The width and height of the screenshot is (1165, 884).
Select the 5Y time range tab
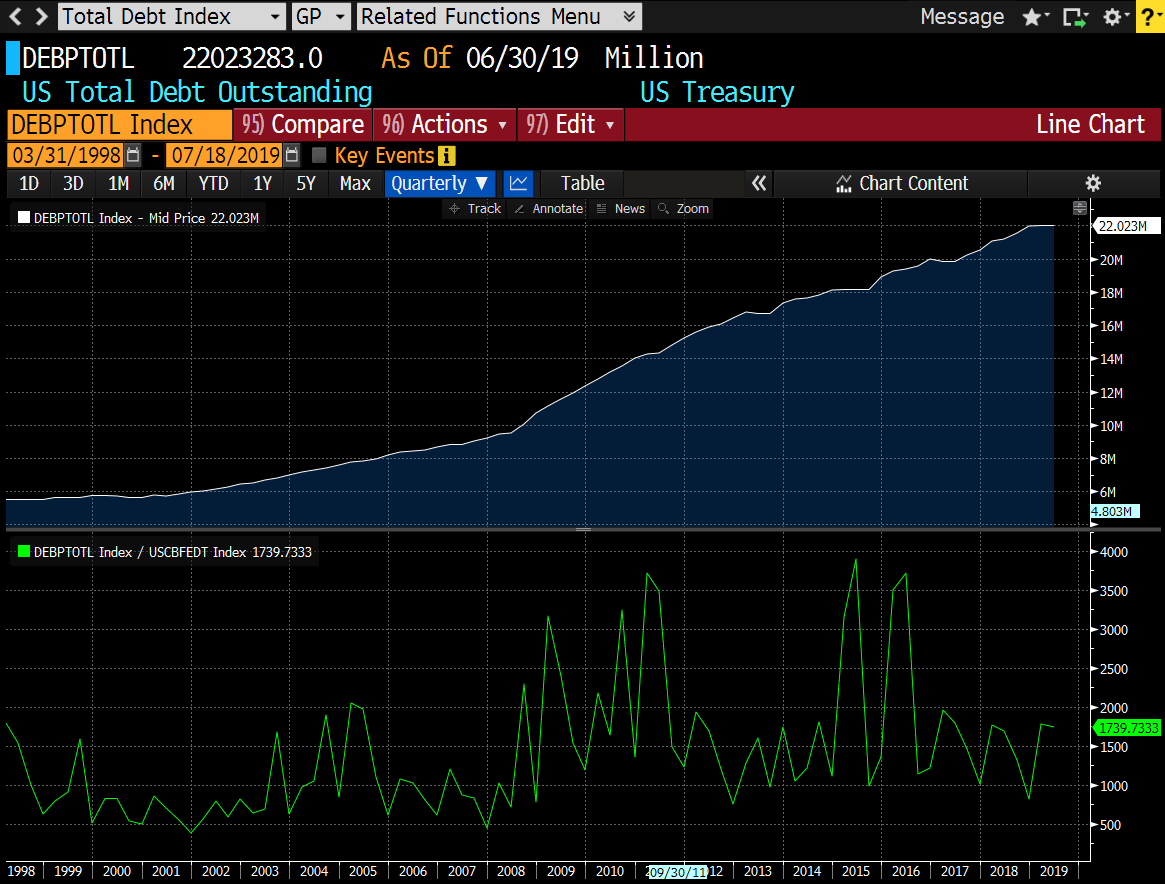(x=306, y=183)
